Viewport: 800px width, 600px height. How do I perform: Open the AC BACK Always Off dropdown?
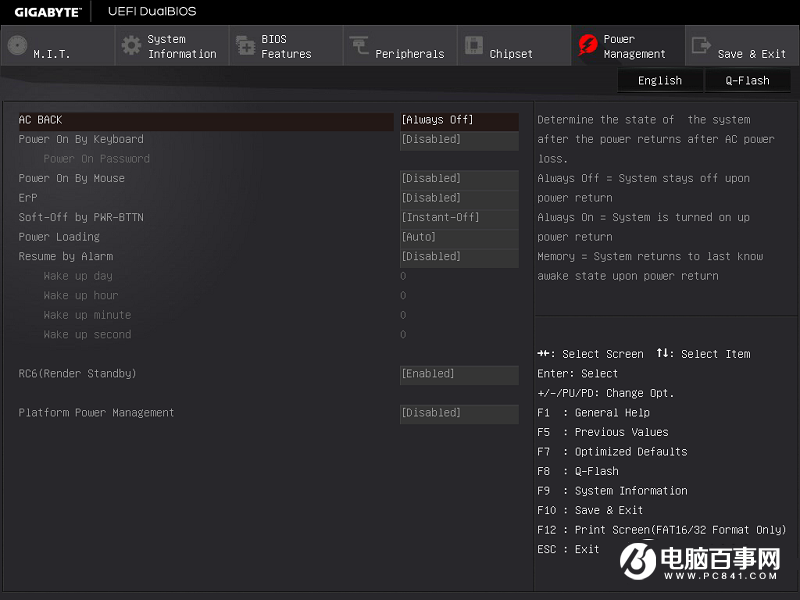[459, 120]
